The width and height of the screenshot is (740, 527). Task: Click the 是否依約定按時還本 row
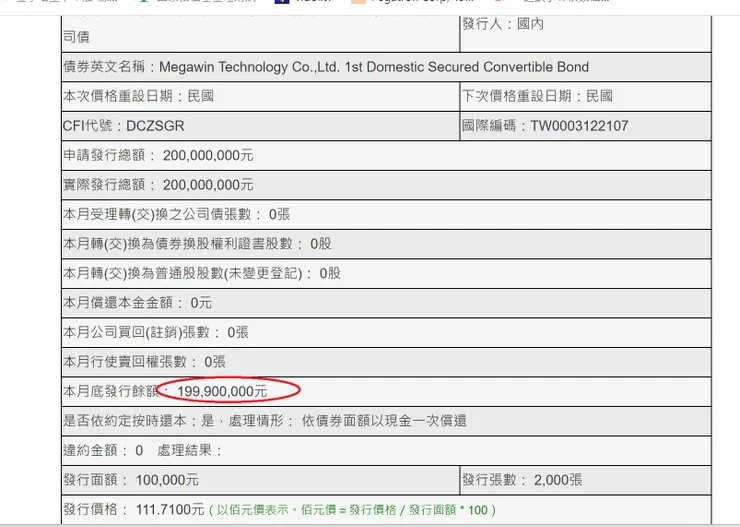(x=386, y=421)
